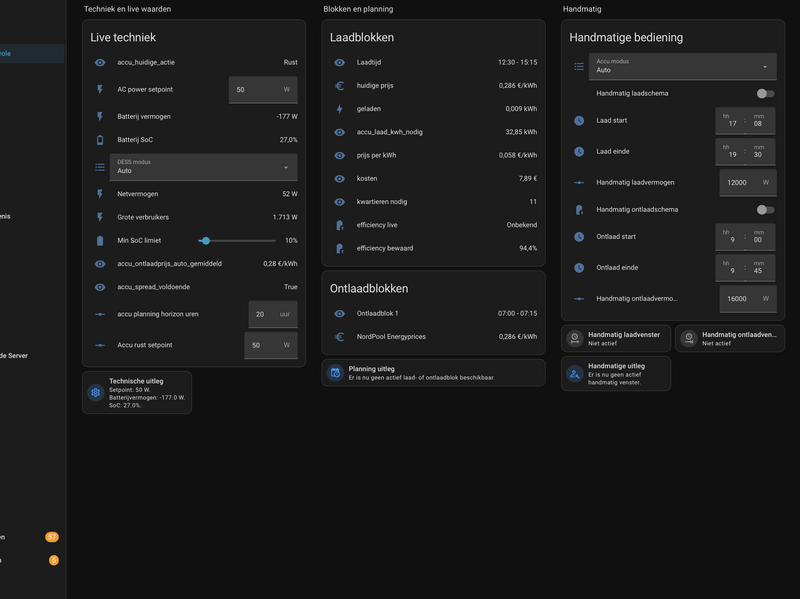Toggle the Handmatig ontlaadschema switch
The width and height of the screenshot is (800, 599).
coord(765,210)
